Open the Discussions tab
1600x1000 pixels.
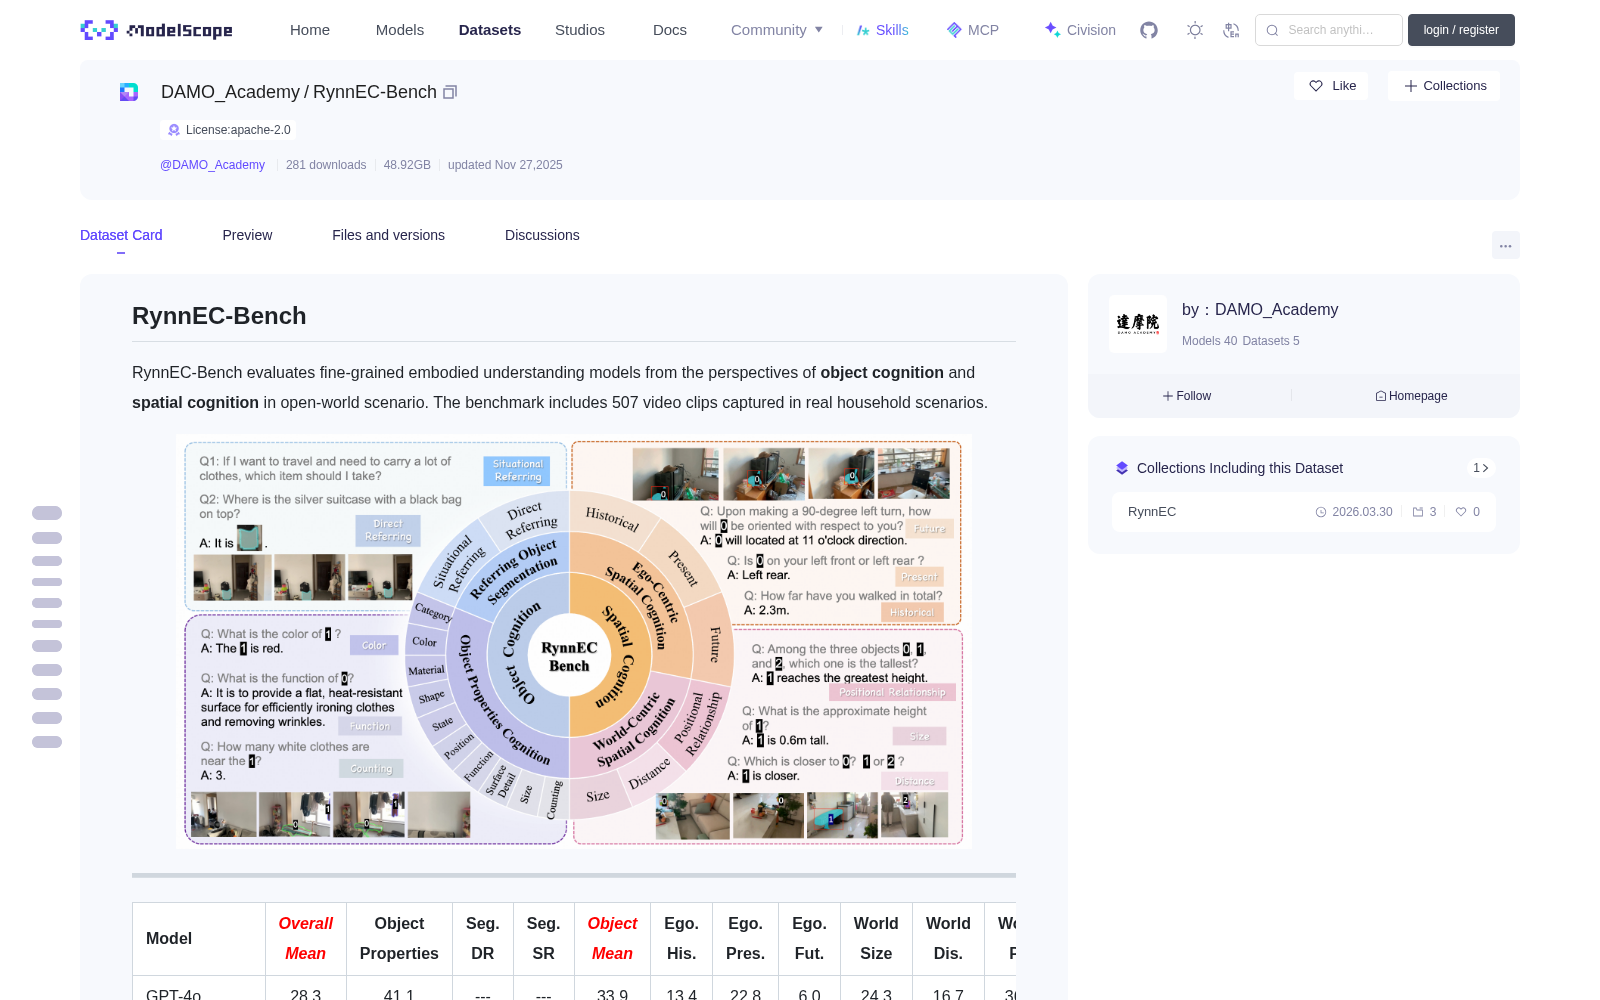coord(542,235)
